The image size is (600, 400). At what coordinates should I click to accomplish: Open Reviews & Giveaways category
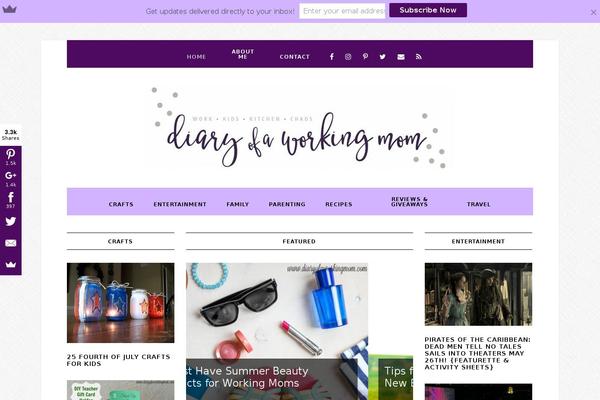409,202
